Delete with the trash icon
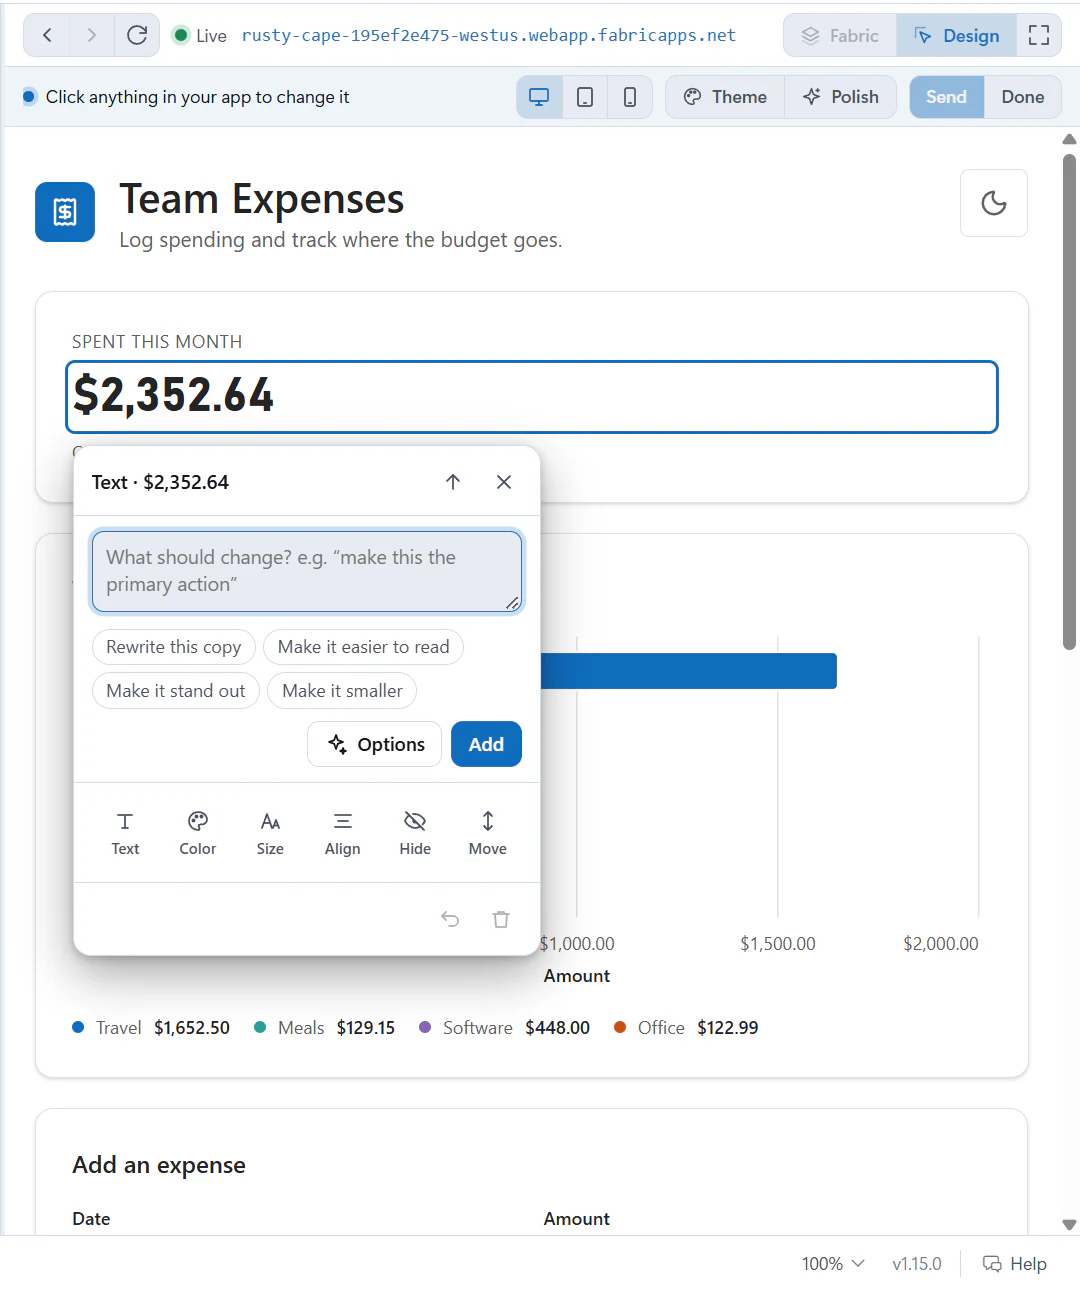Viewport: 1080px width, 1290px height. [501, 919]
